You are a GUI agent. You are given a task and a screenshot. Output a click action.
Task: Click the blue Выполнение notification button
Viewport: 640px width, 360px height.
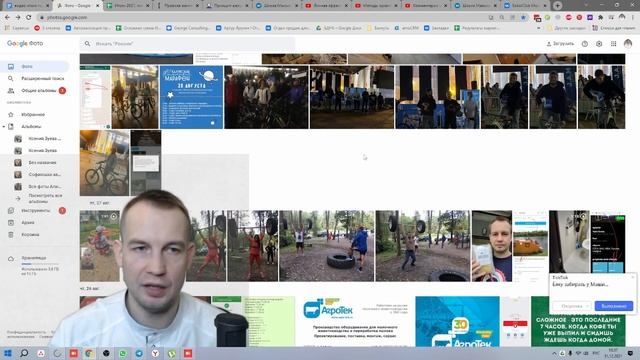613,306
